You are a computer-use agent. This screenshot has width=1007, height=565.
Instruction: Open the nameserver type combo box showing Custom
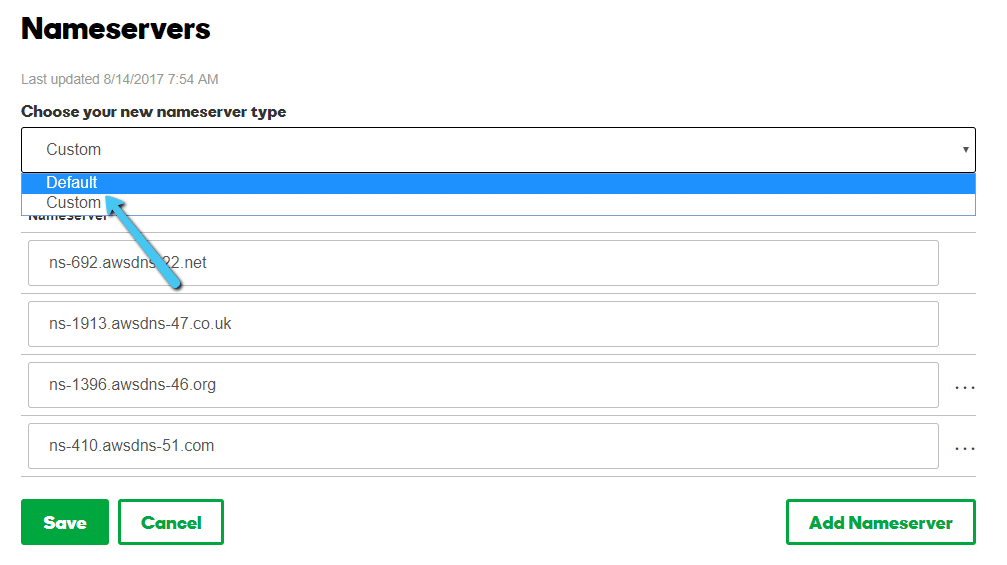(498, 150)
